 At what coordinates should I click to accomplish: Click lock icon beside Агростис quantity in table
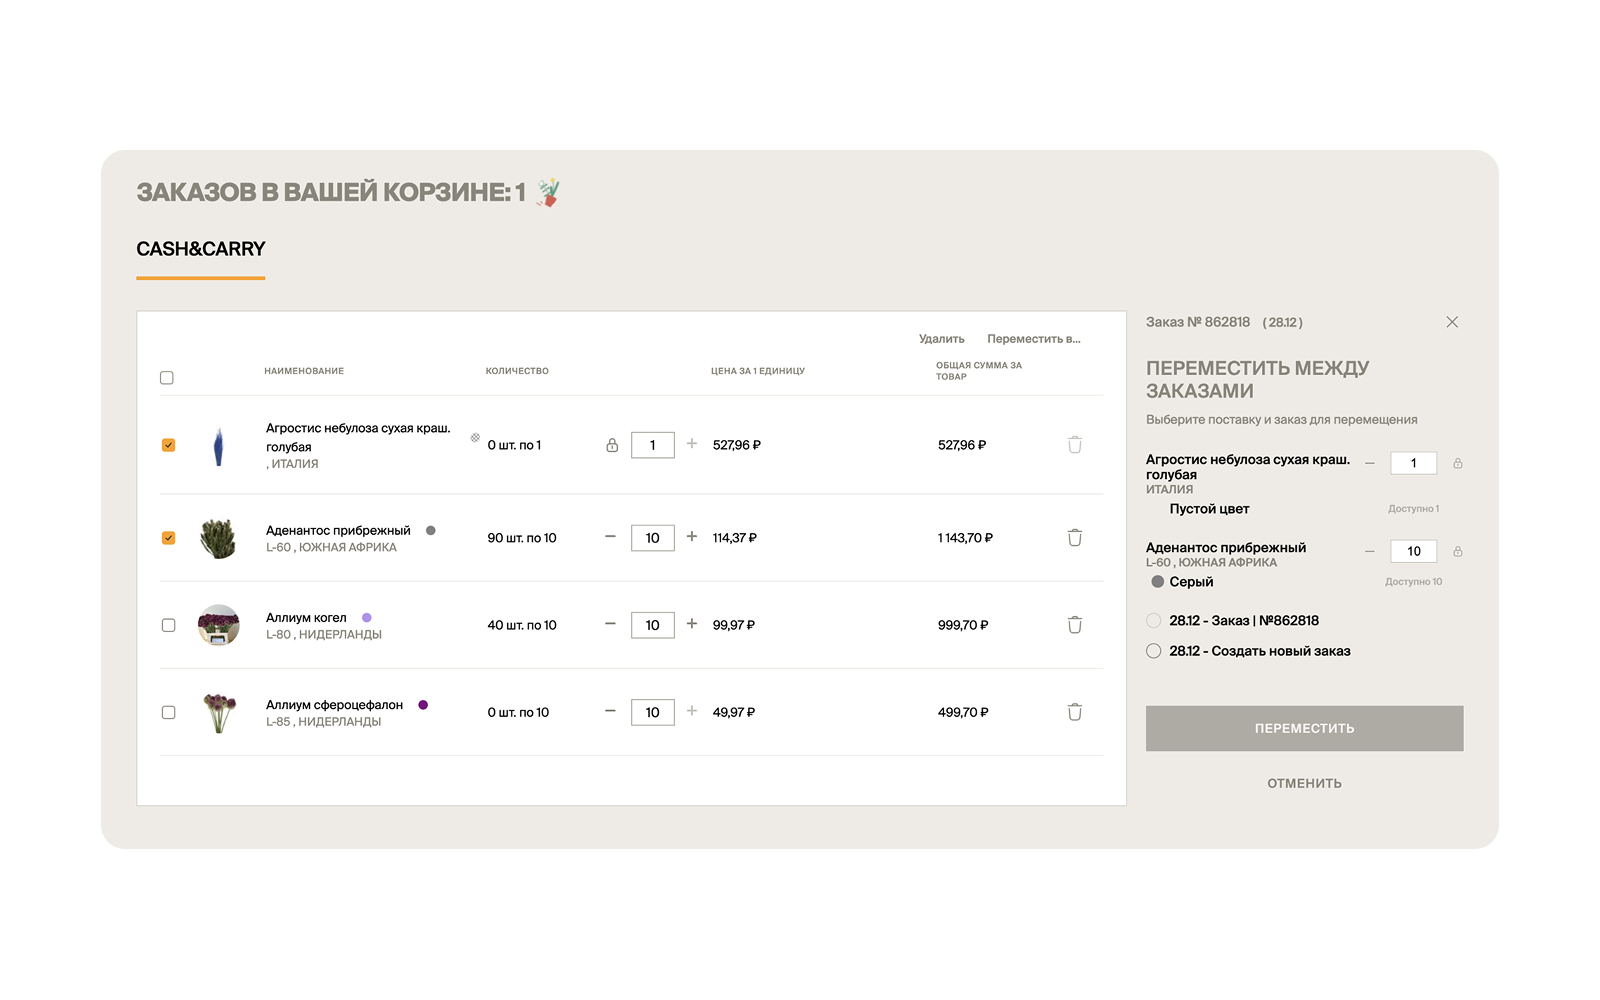[x=612, y=445]
